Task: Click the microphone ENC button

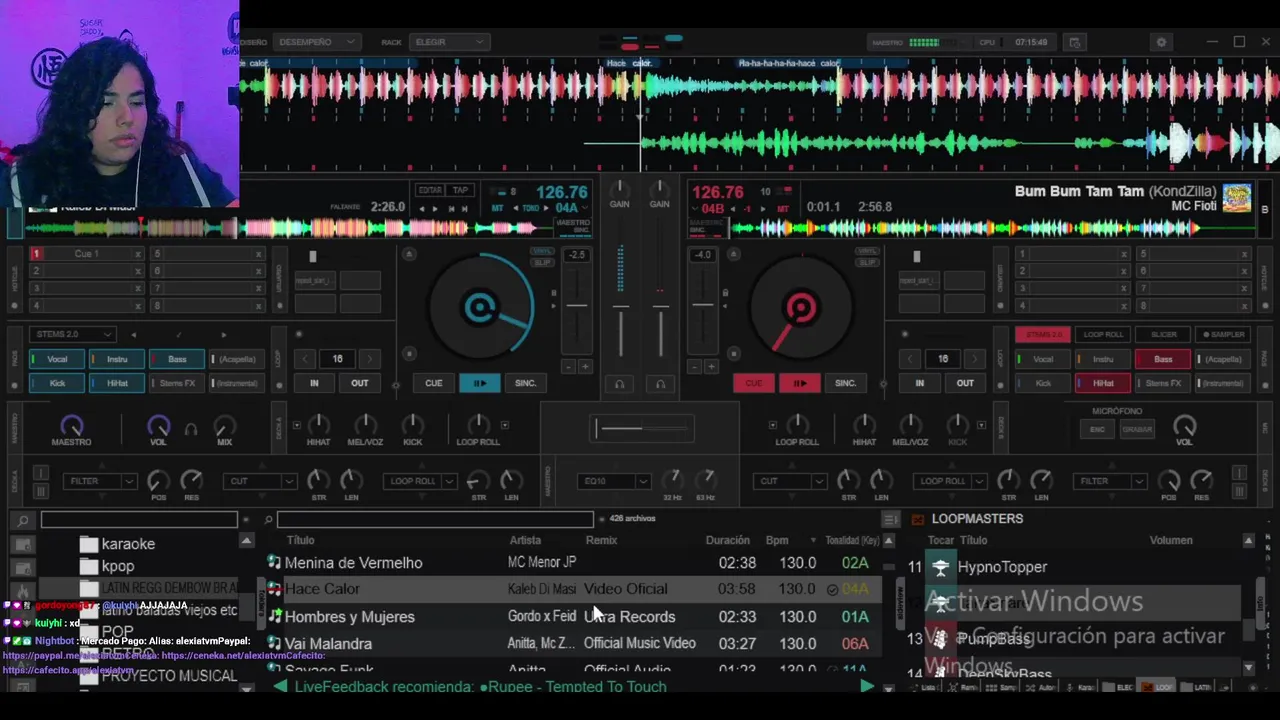Action: click(x=1097, y=430)
